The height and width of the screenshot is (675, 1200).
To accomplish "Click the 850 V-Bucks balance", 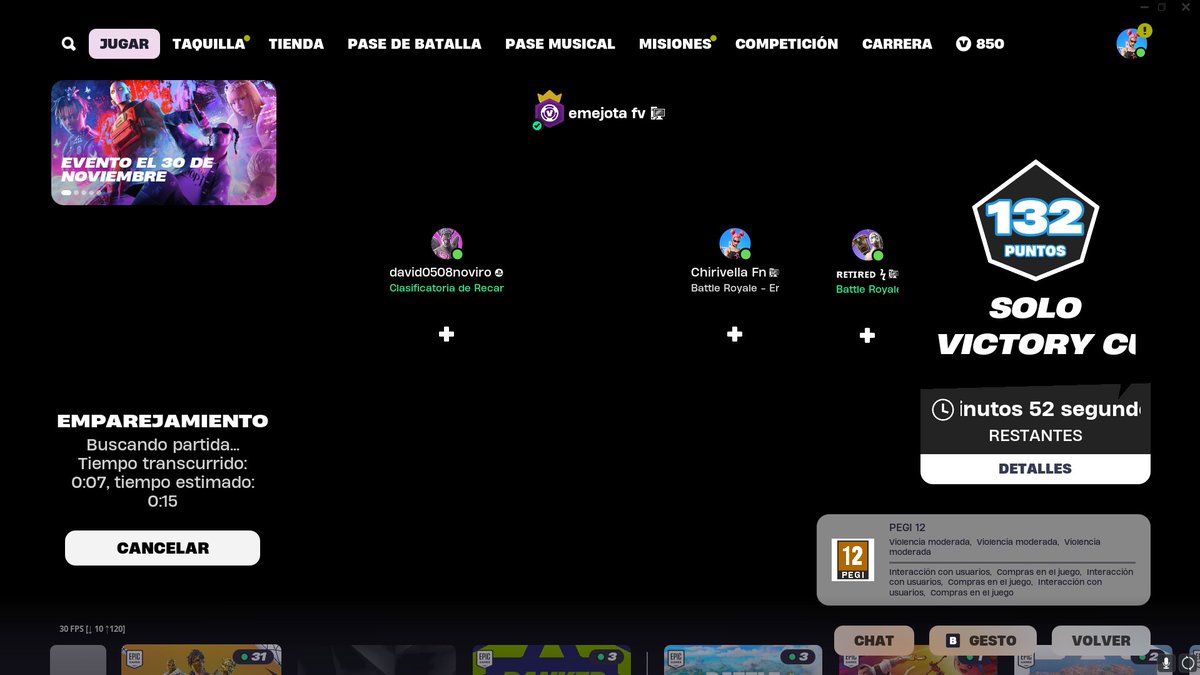I will click(980, 44).
